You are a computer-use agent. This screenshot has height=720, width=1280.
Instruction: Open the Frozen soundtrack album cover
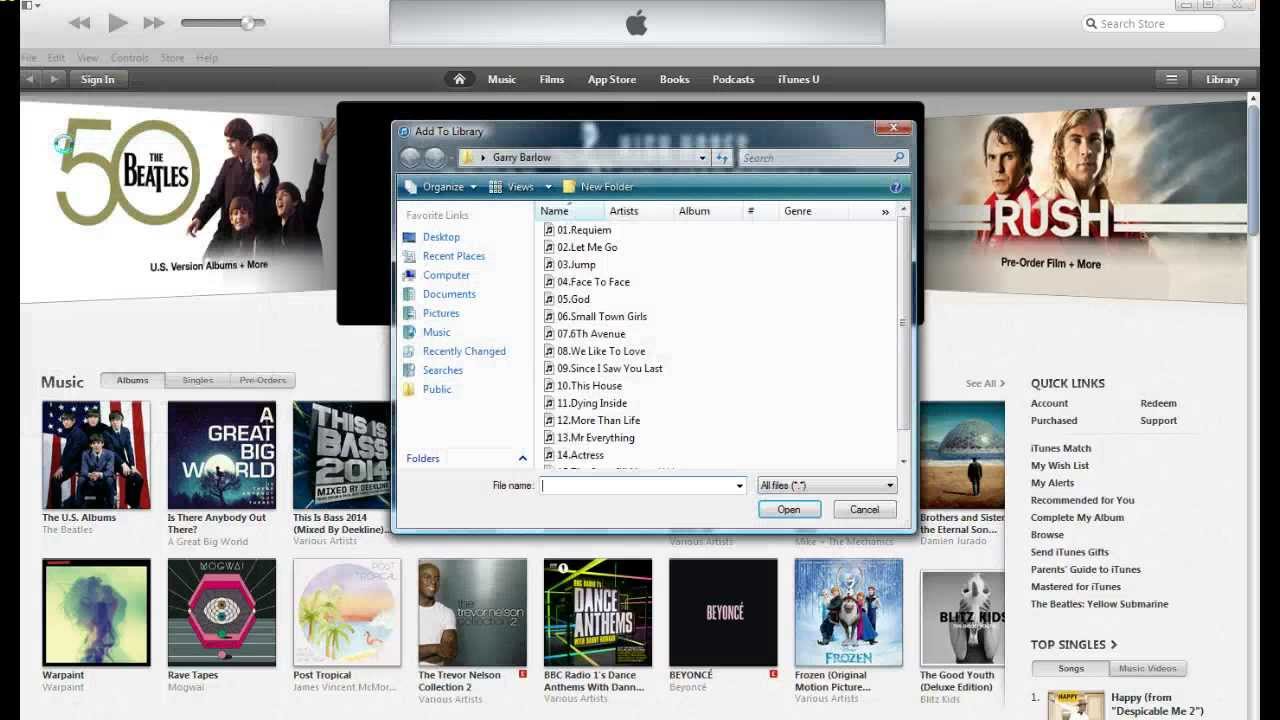tap(849, 613)
